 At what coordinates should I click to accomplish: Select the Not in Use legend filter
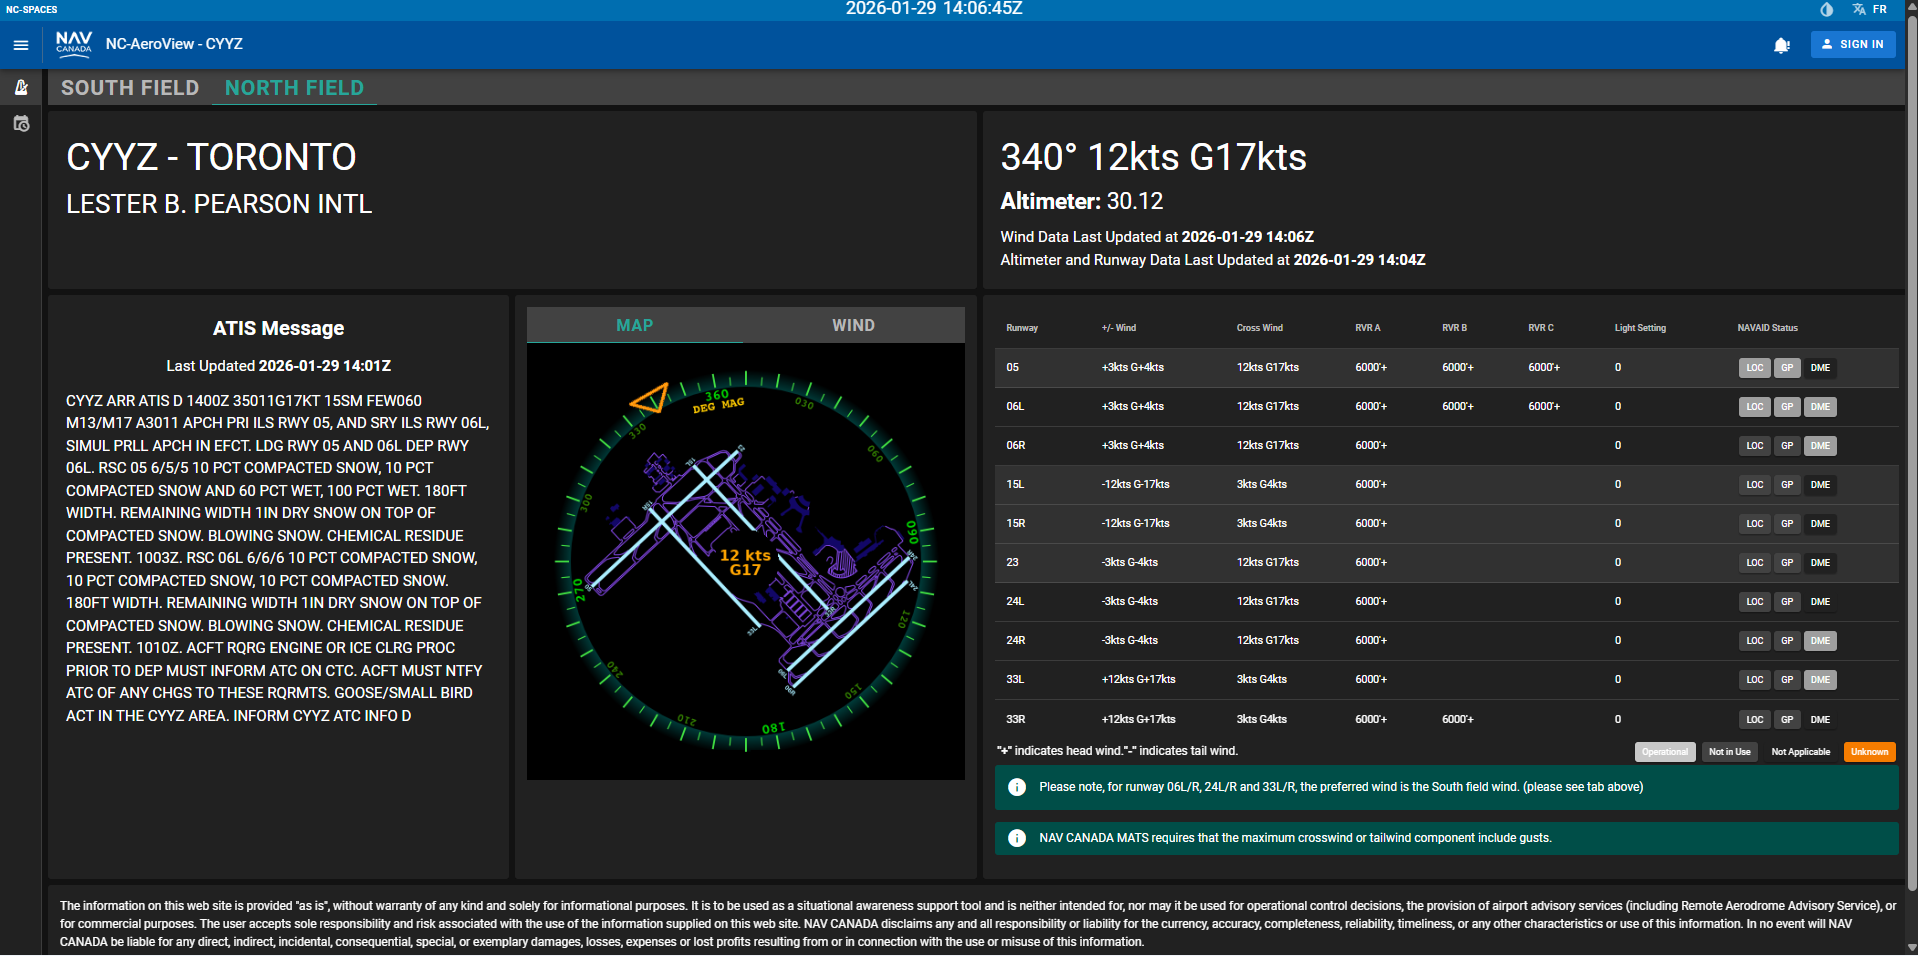(x=1729, y=751)
